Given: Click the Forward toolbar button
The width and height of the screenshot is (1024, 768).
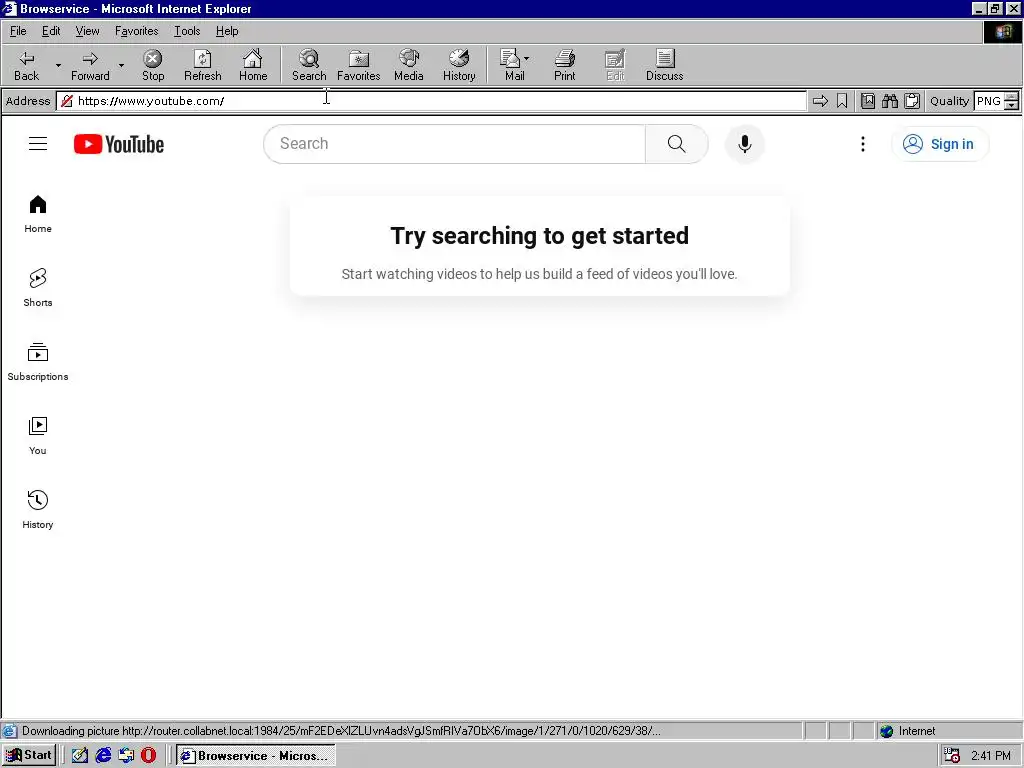Looking at the screenshot, I should click(90, 65).
